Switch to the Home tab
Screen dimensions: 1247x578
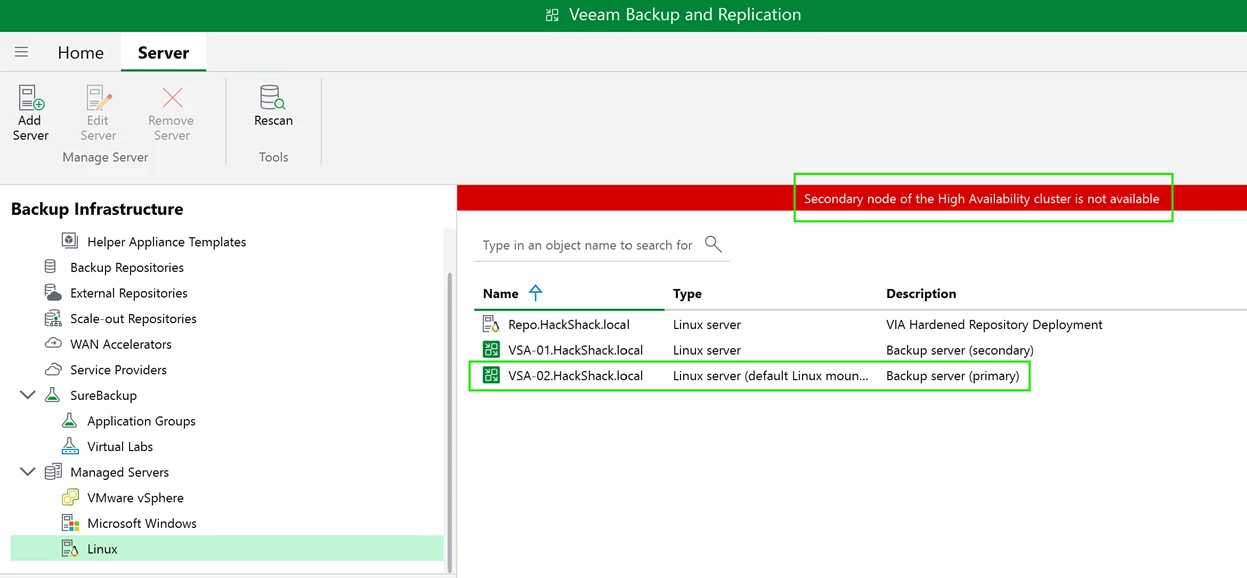point(80,53)
